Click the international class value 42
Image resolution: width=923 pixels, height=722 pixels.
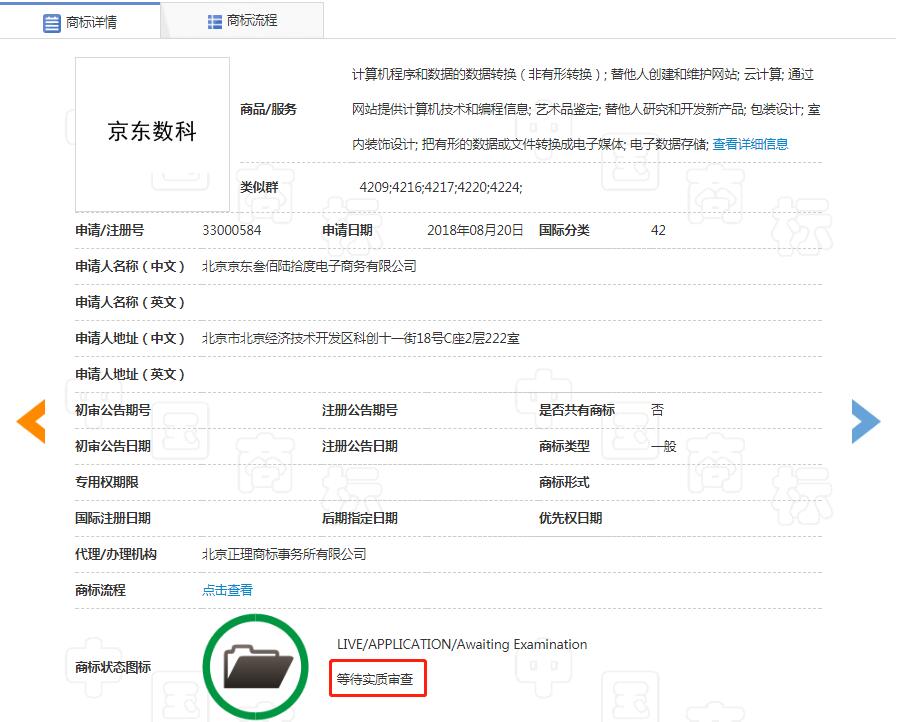pos(658,230)
